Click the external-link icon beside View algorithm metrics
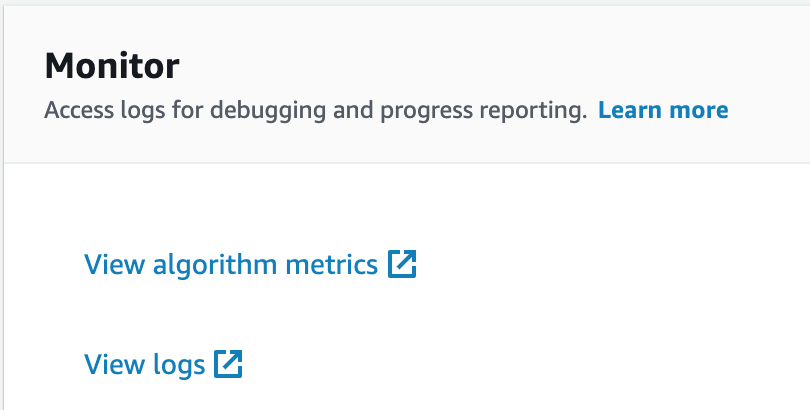 coord(402,264)
